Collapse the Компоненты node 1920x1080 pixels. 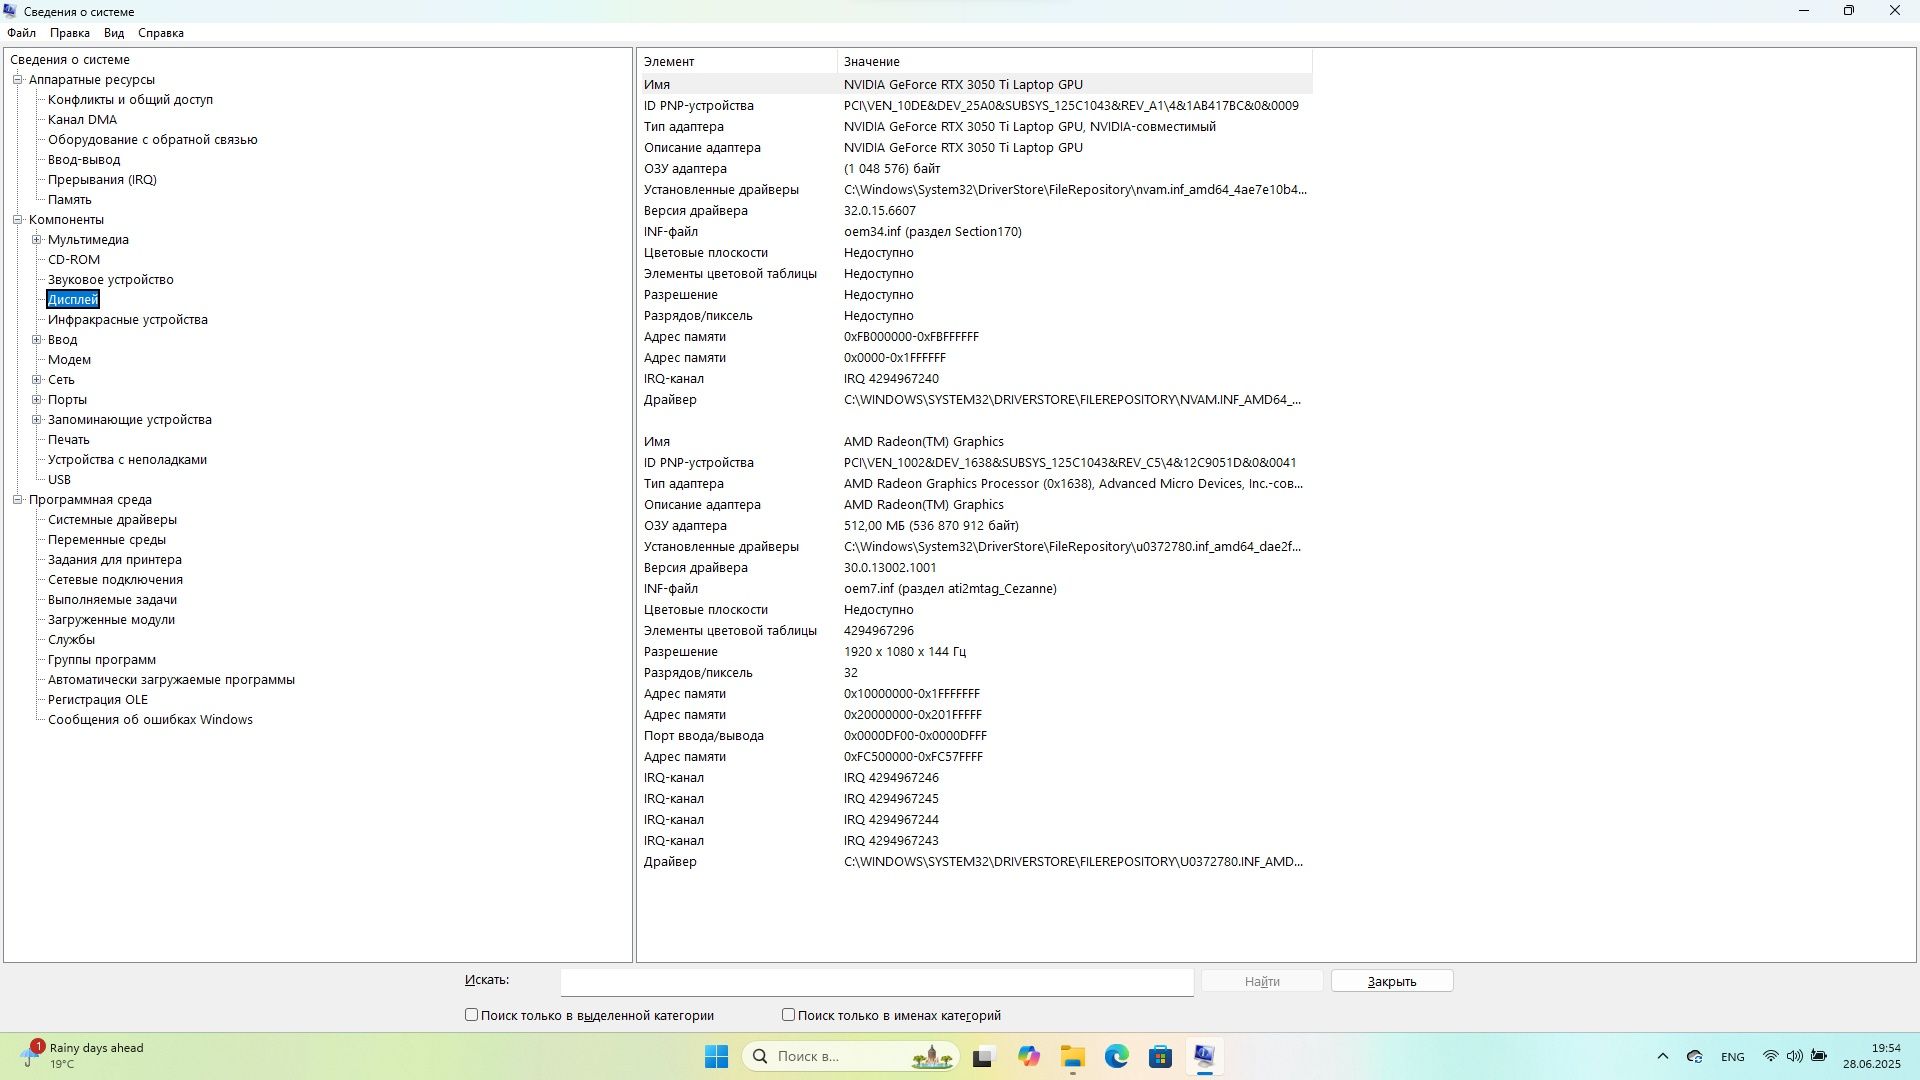click(x=17, y=220)
